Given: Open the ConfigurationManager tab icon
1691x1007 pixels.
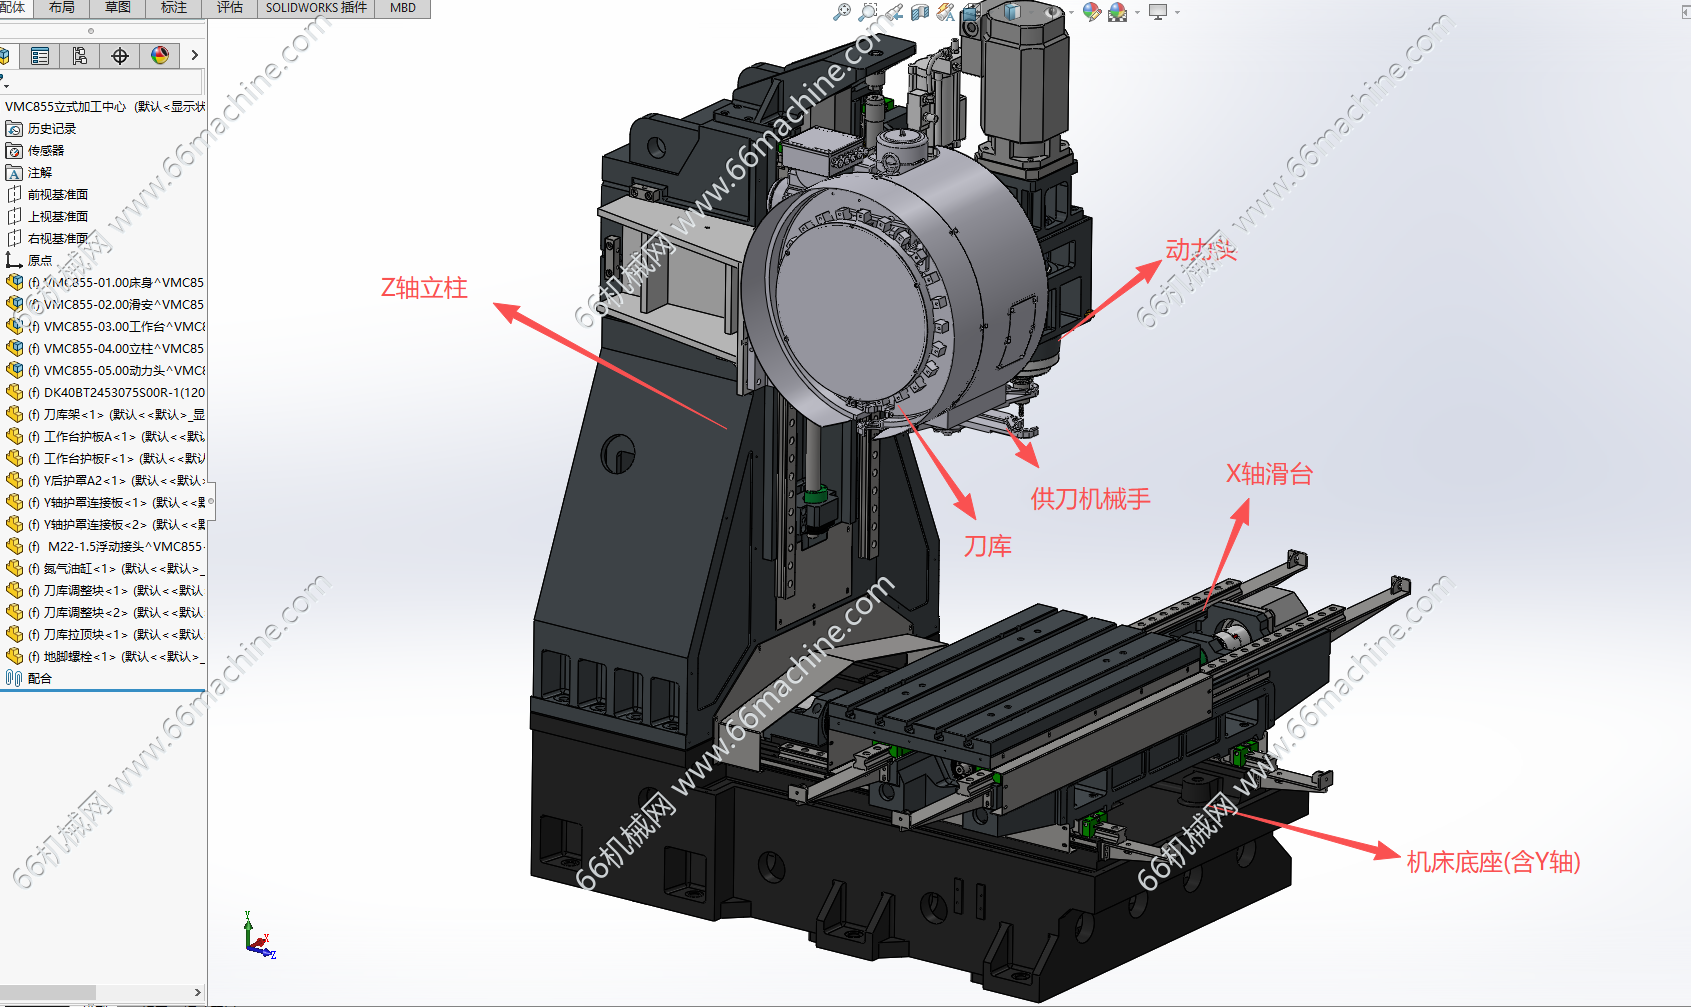Looking at the screenshot, I should [80, 56].
